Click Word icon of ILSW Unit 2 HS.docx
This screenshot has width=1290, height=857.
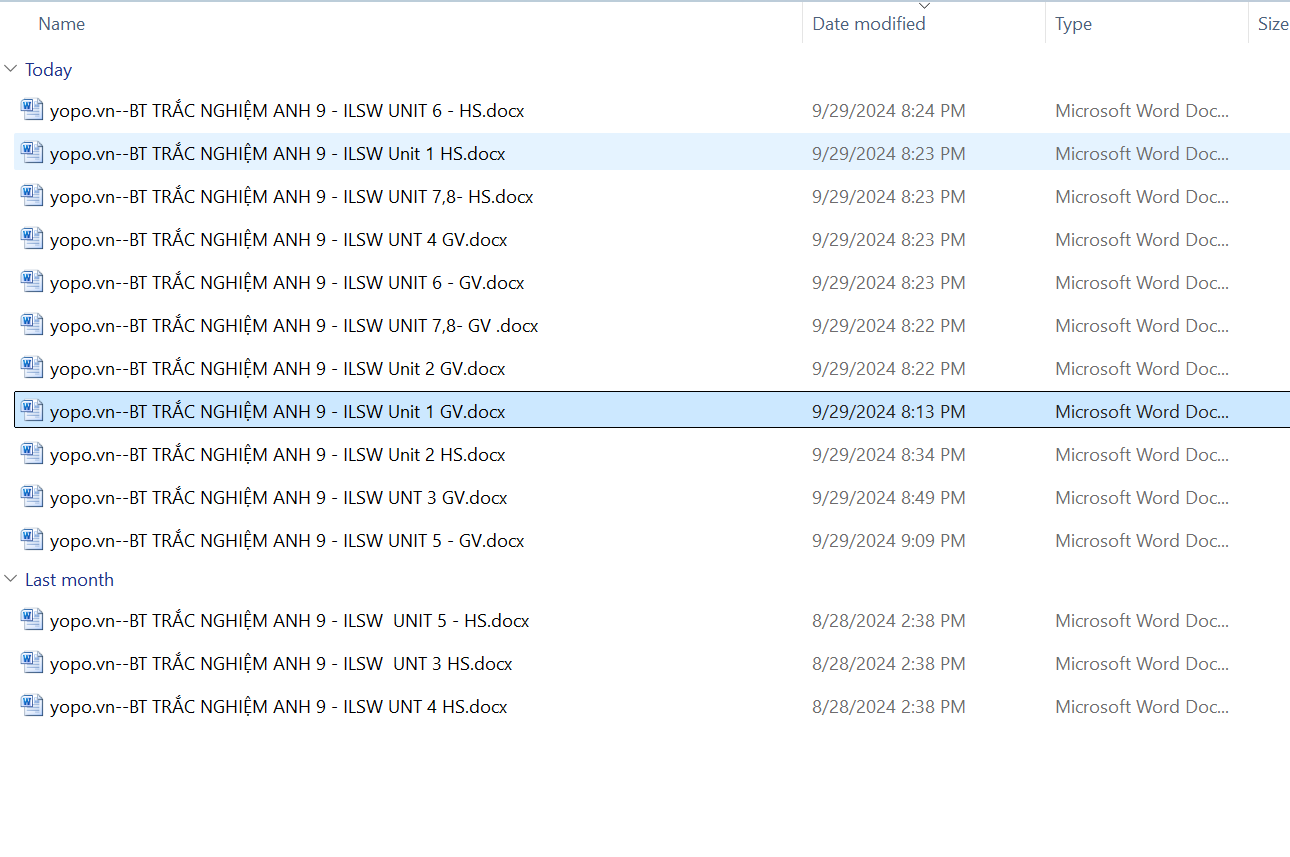point(32,454)
